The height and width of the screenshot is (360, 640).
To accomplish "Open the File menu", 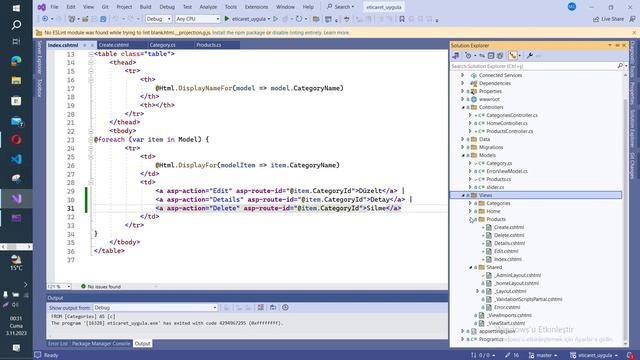I will [54, 7].
